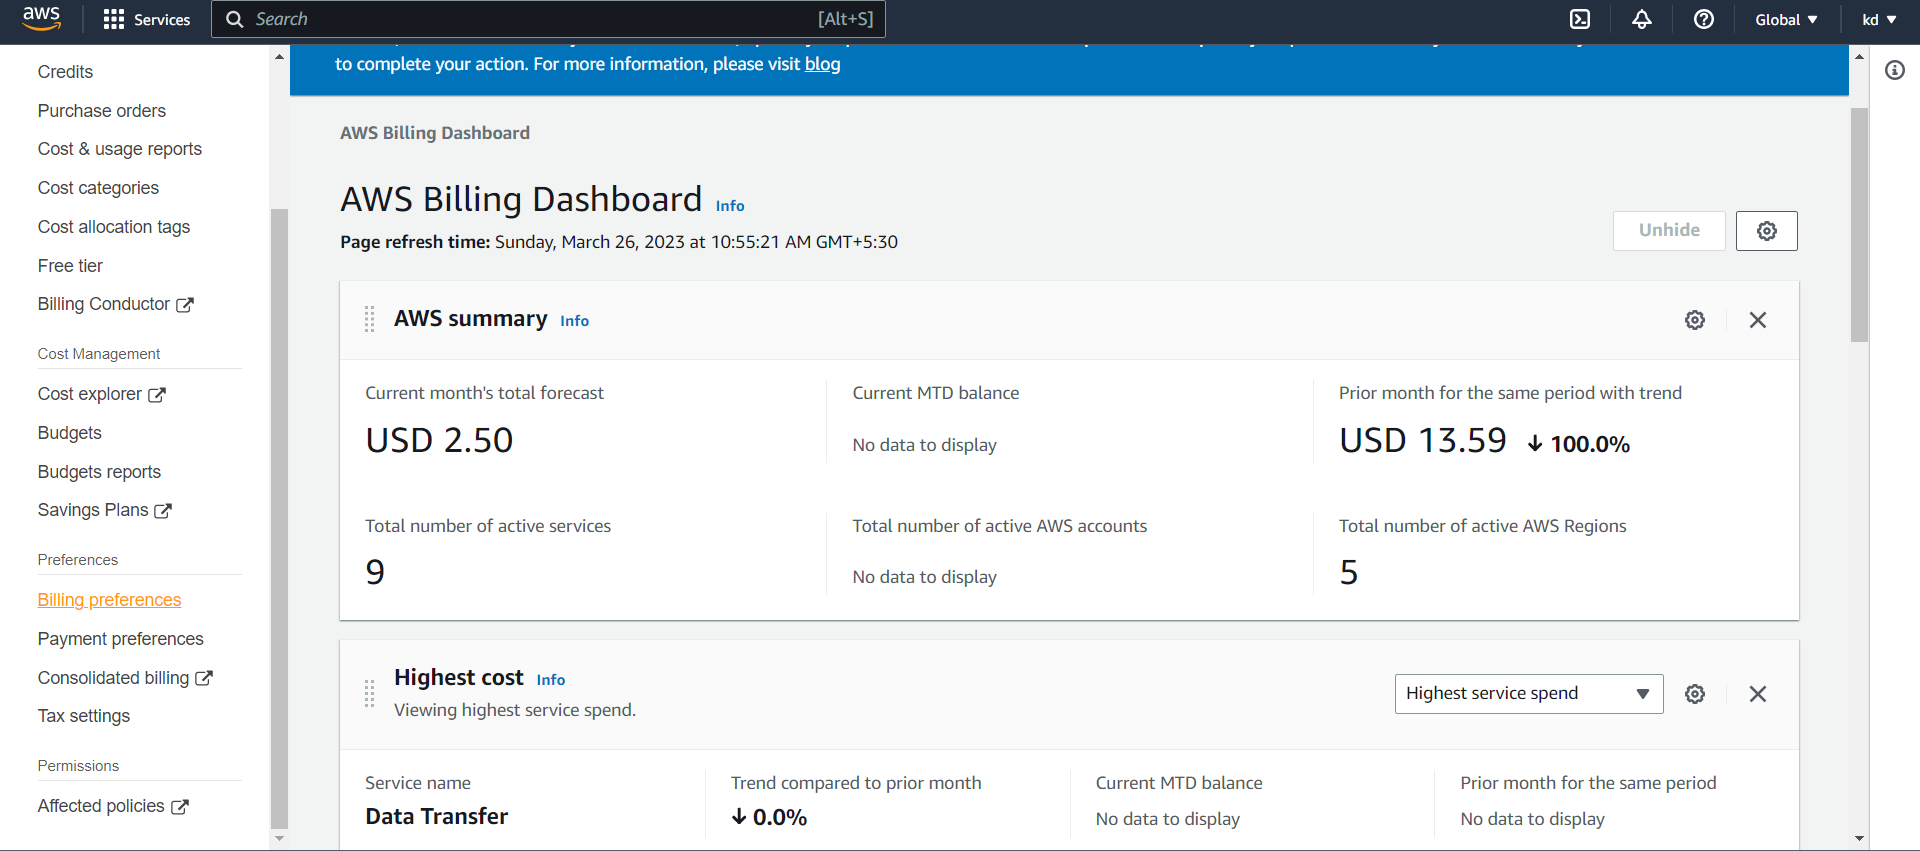Image resolution: width=1920 pixels, height=851 pixels.
Task: Expand the kd account dropdown
Action: point(1879,19)
